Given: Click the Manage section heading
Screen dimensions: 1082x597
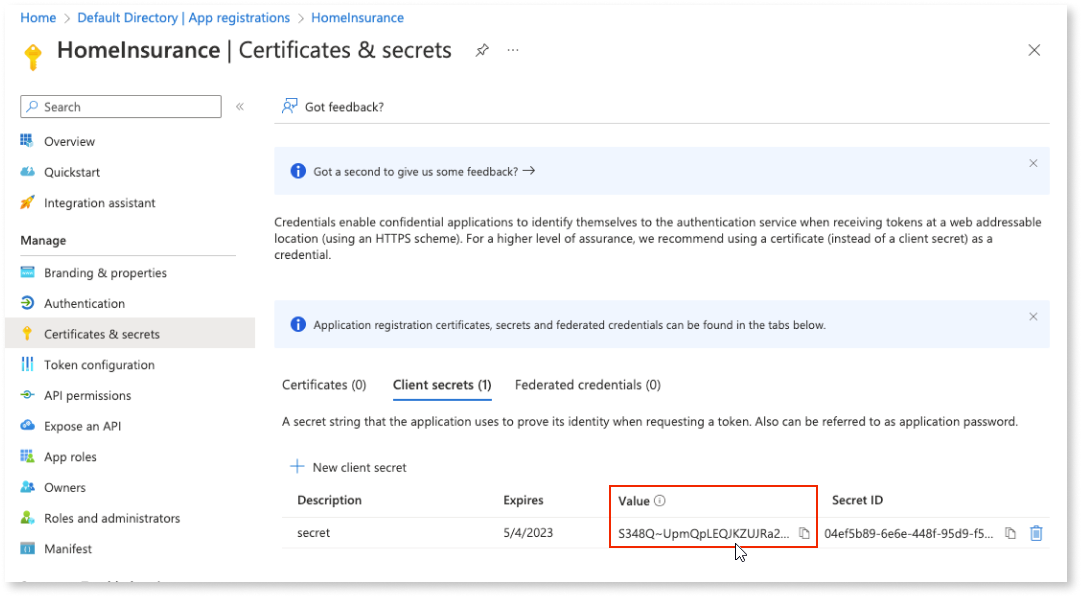Looking at the screenshot, I should [43, 241].
